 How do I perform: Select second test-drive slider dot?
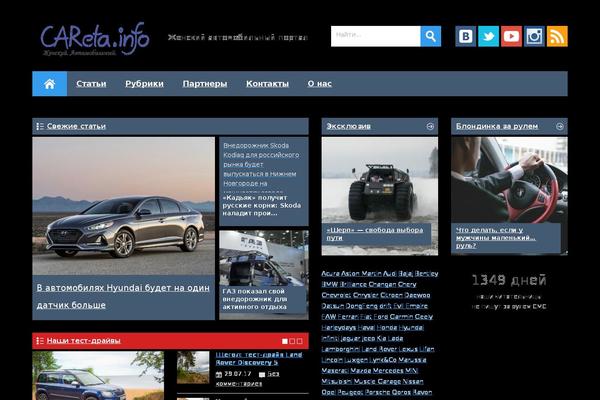click(292, 341)
